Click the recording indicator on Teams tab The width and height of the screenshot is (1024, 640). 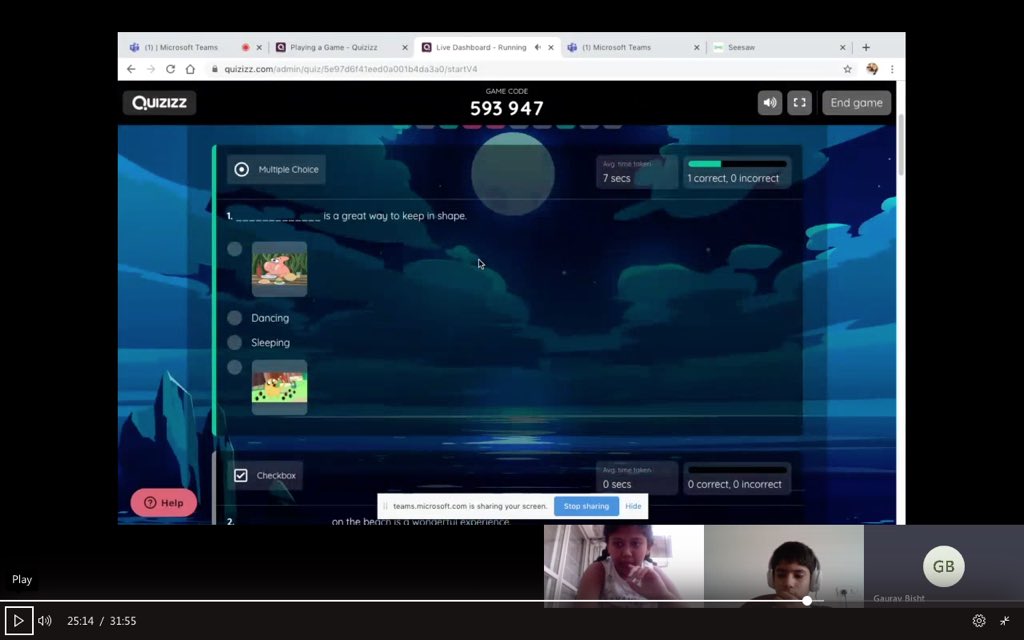246,47
